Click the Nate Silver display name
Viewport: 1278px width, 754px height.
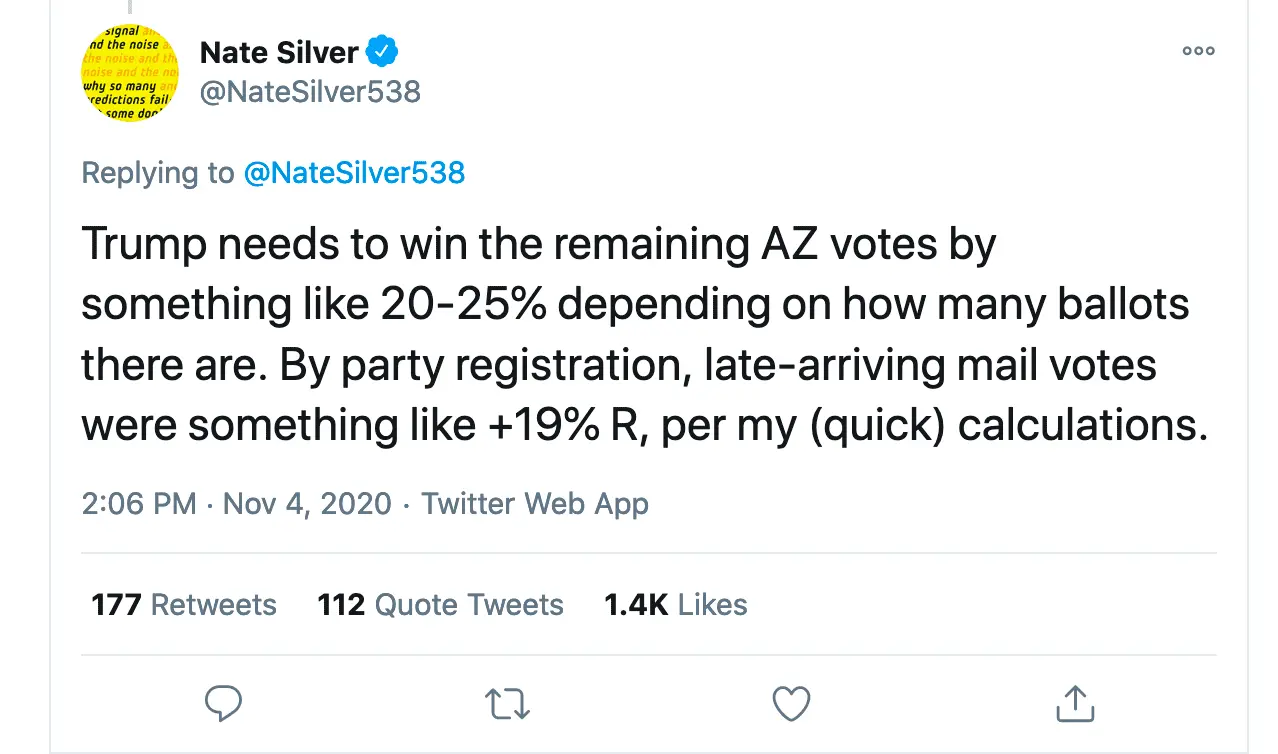click(x=279, y=51)
